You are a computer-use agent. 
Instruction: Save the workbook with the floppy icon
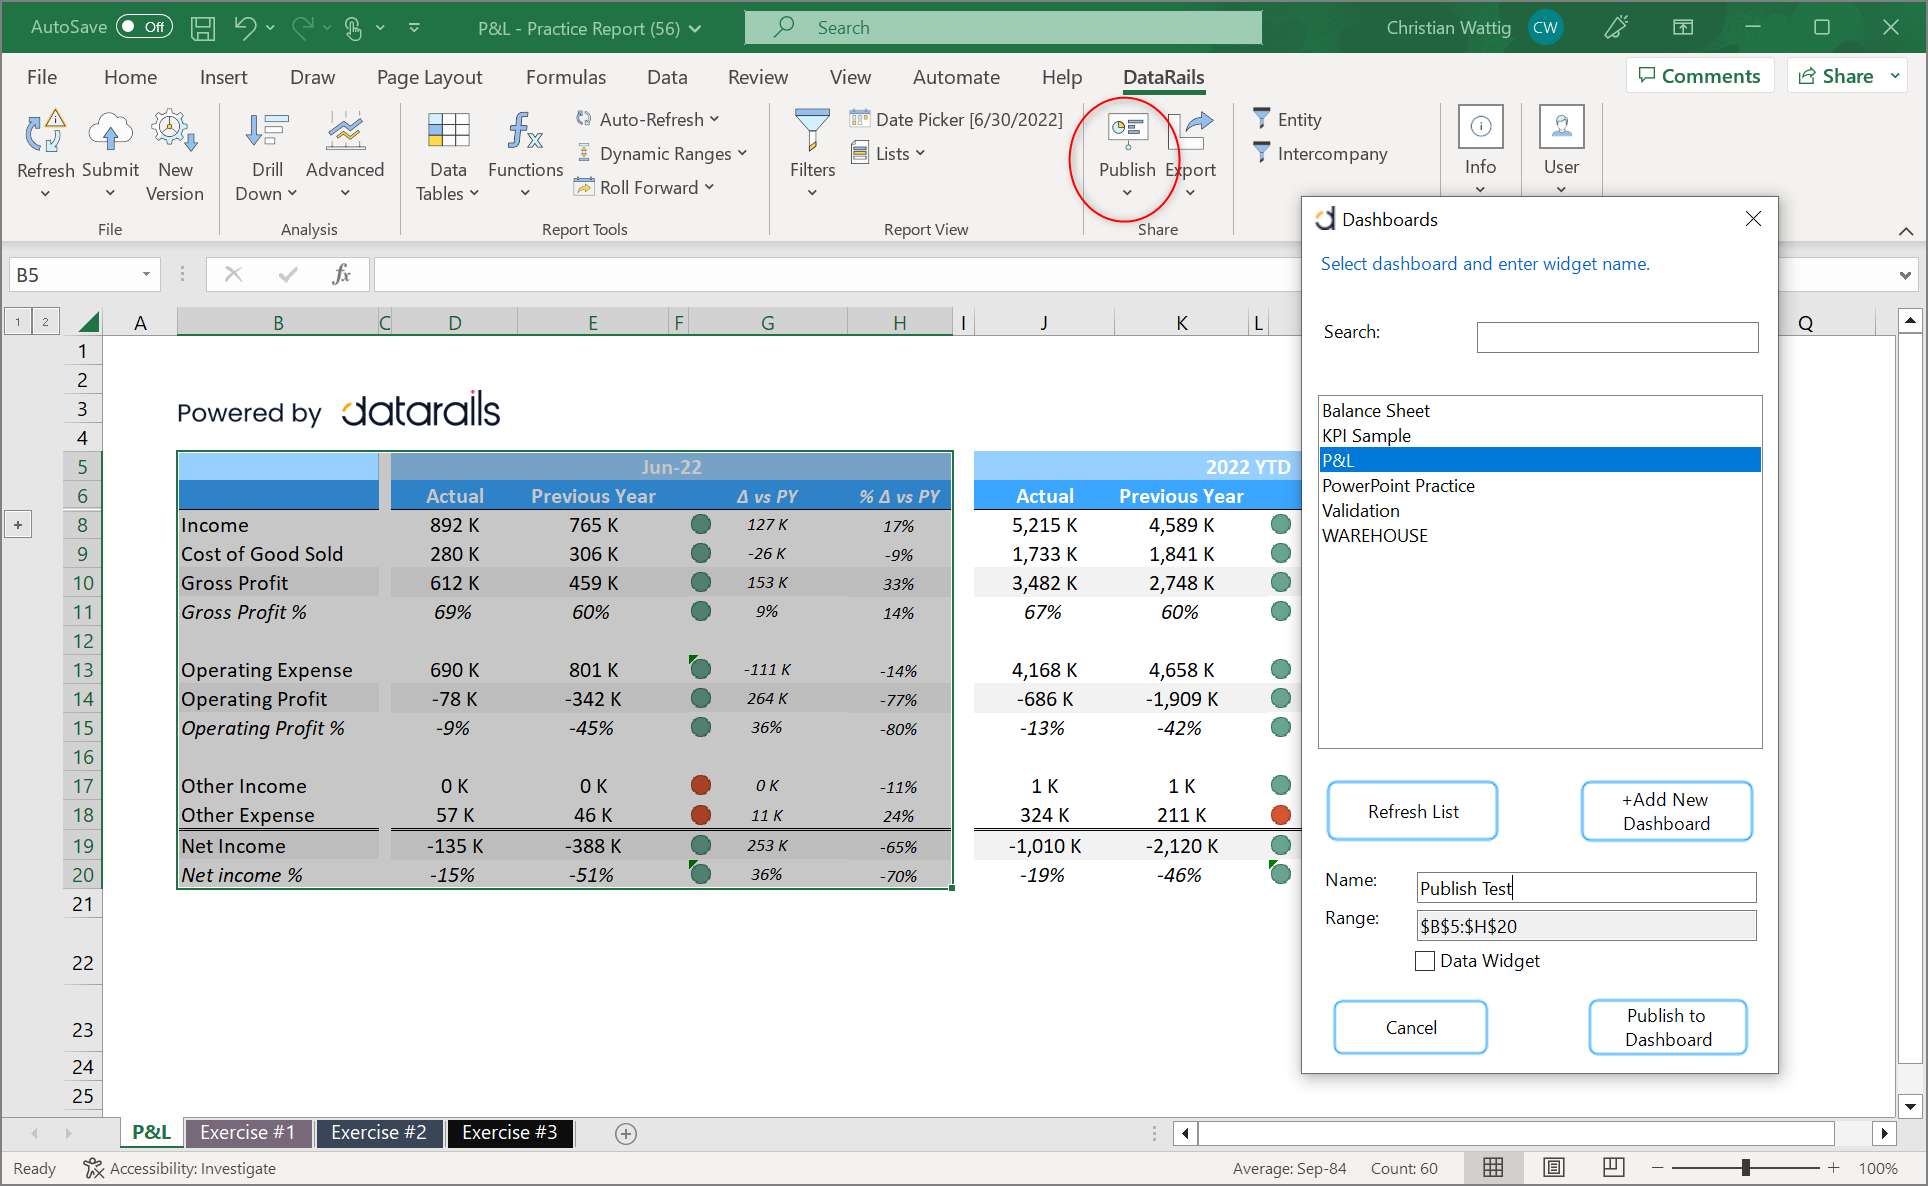click(203, 28)
